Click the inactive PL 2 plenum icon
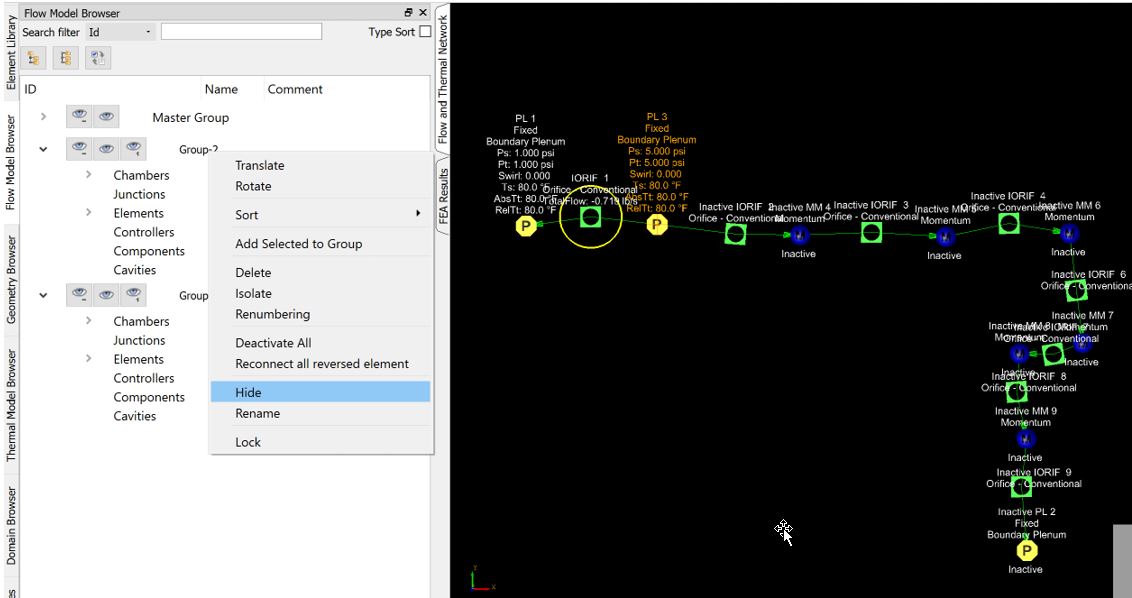This screenshot has height=598, width=1132. pyautogui.click(x=1026, y=550)
